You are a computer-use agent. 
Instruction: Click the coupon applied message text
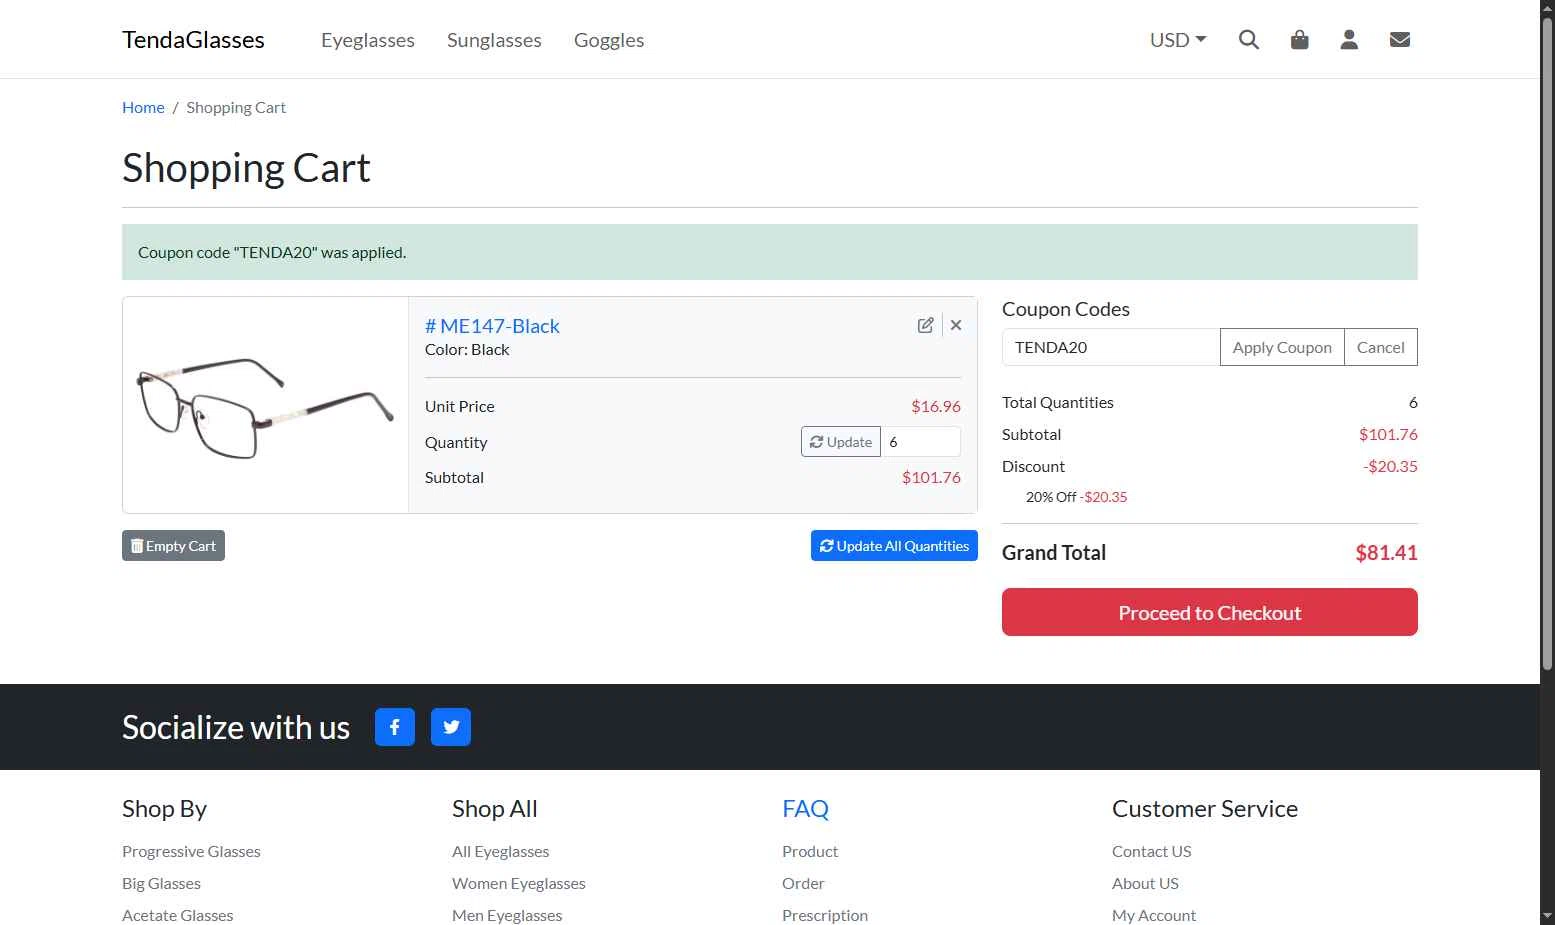[272, 252]
